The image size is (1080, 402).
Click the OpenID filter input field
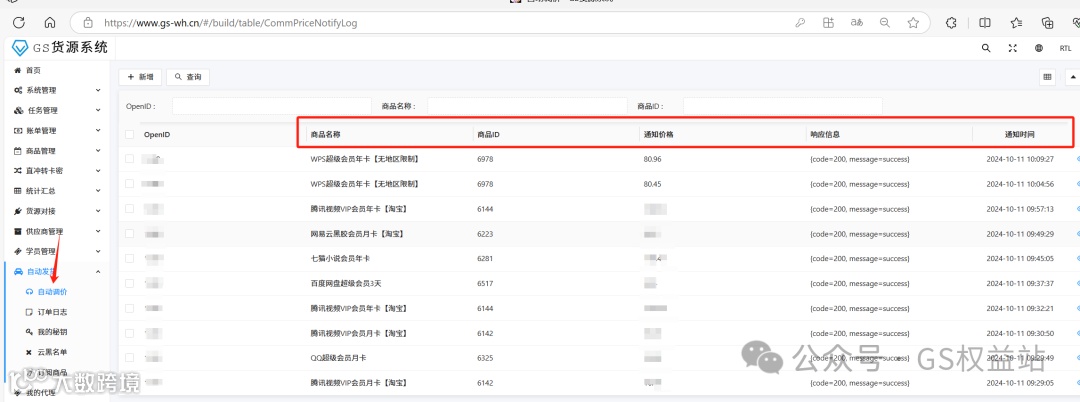tap(272, 106)
